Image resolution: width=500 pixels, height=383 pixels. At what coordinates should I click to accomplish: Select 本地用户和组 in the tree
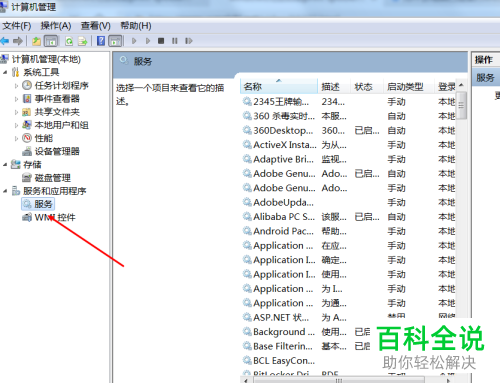[61, 125]
